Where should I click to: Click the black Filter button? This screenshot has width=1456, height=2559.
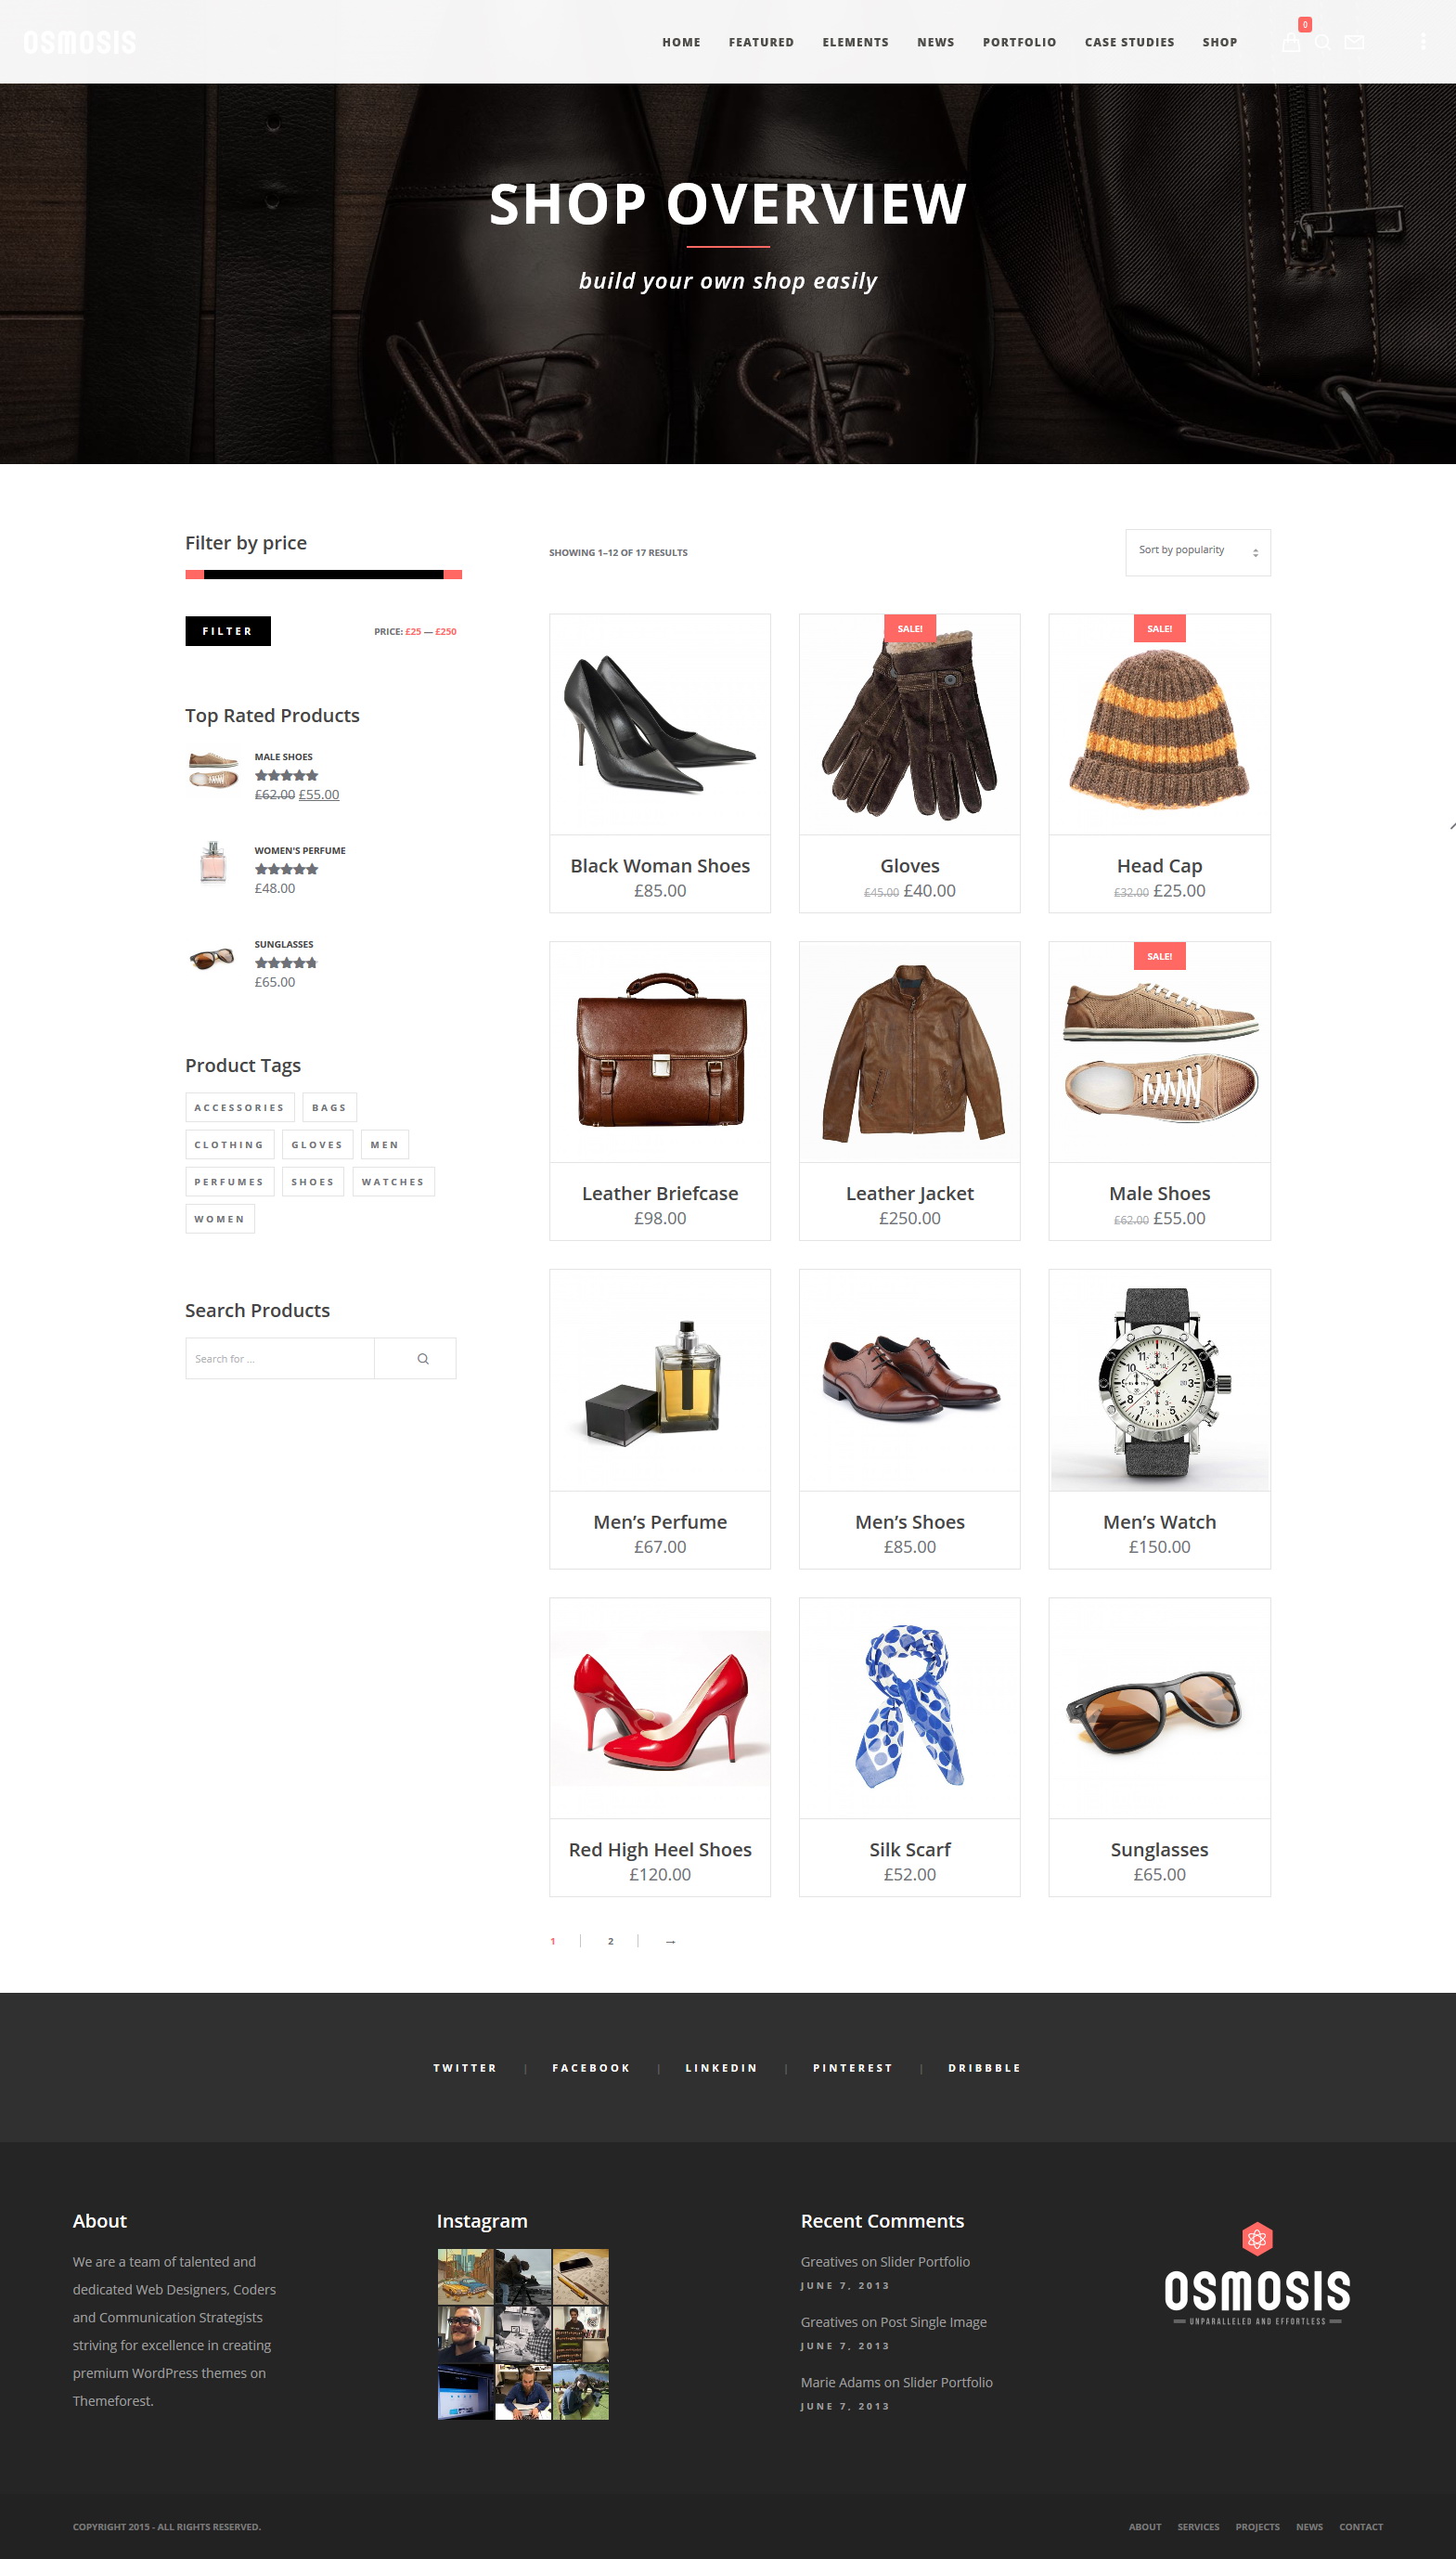pos(228,631)
